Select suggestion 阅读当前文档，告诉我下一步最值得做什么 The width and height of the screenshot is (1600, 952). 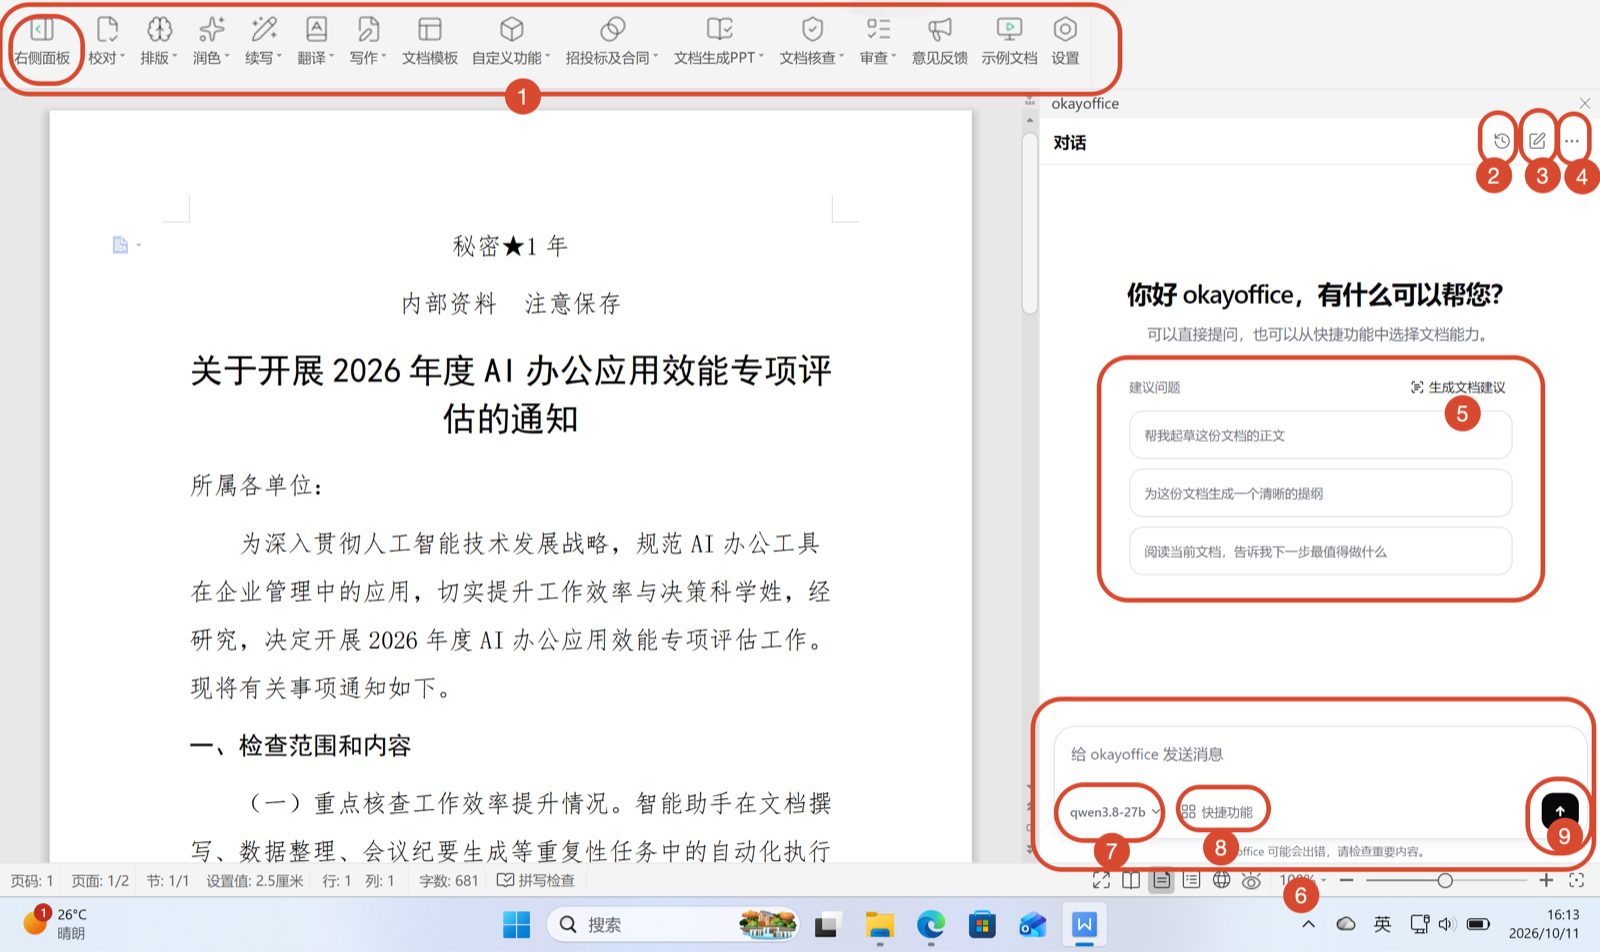1320,551
